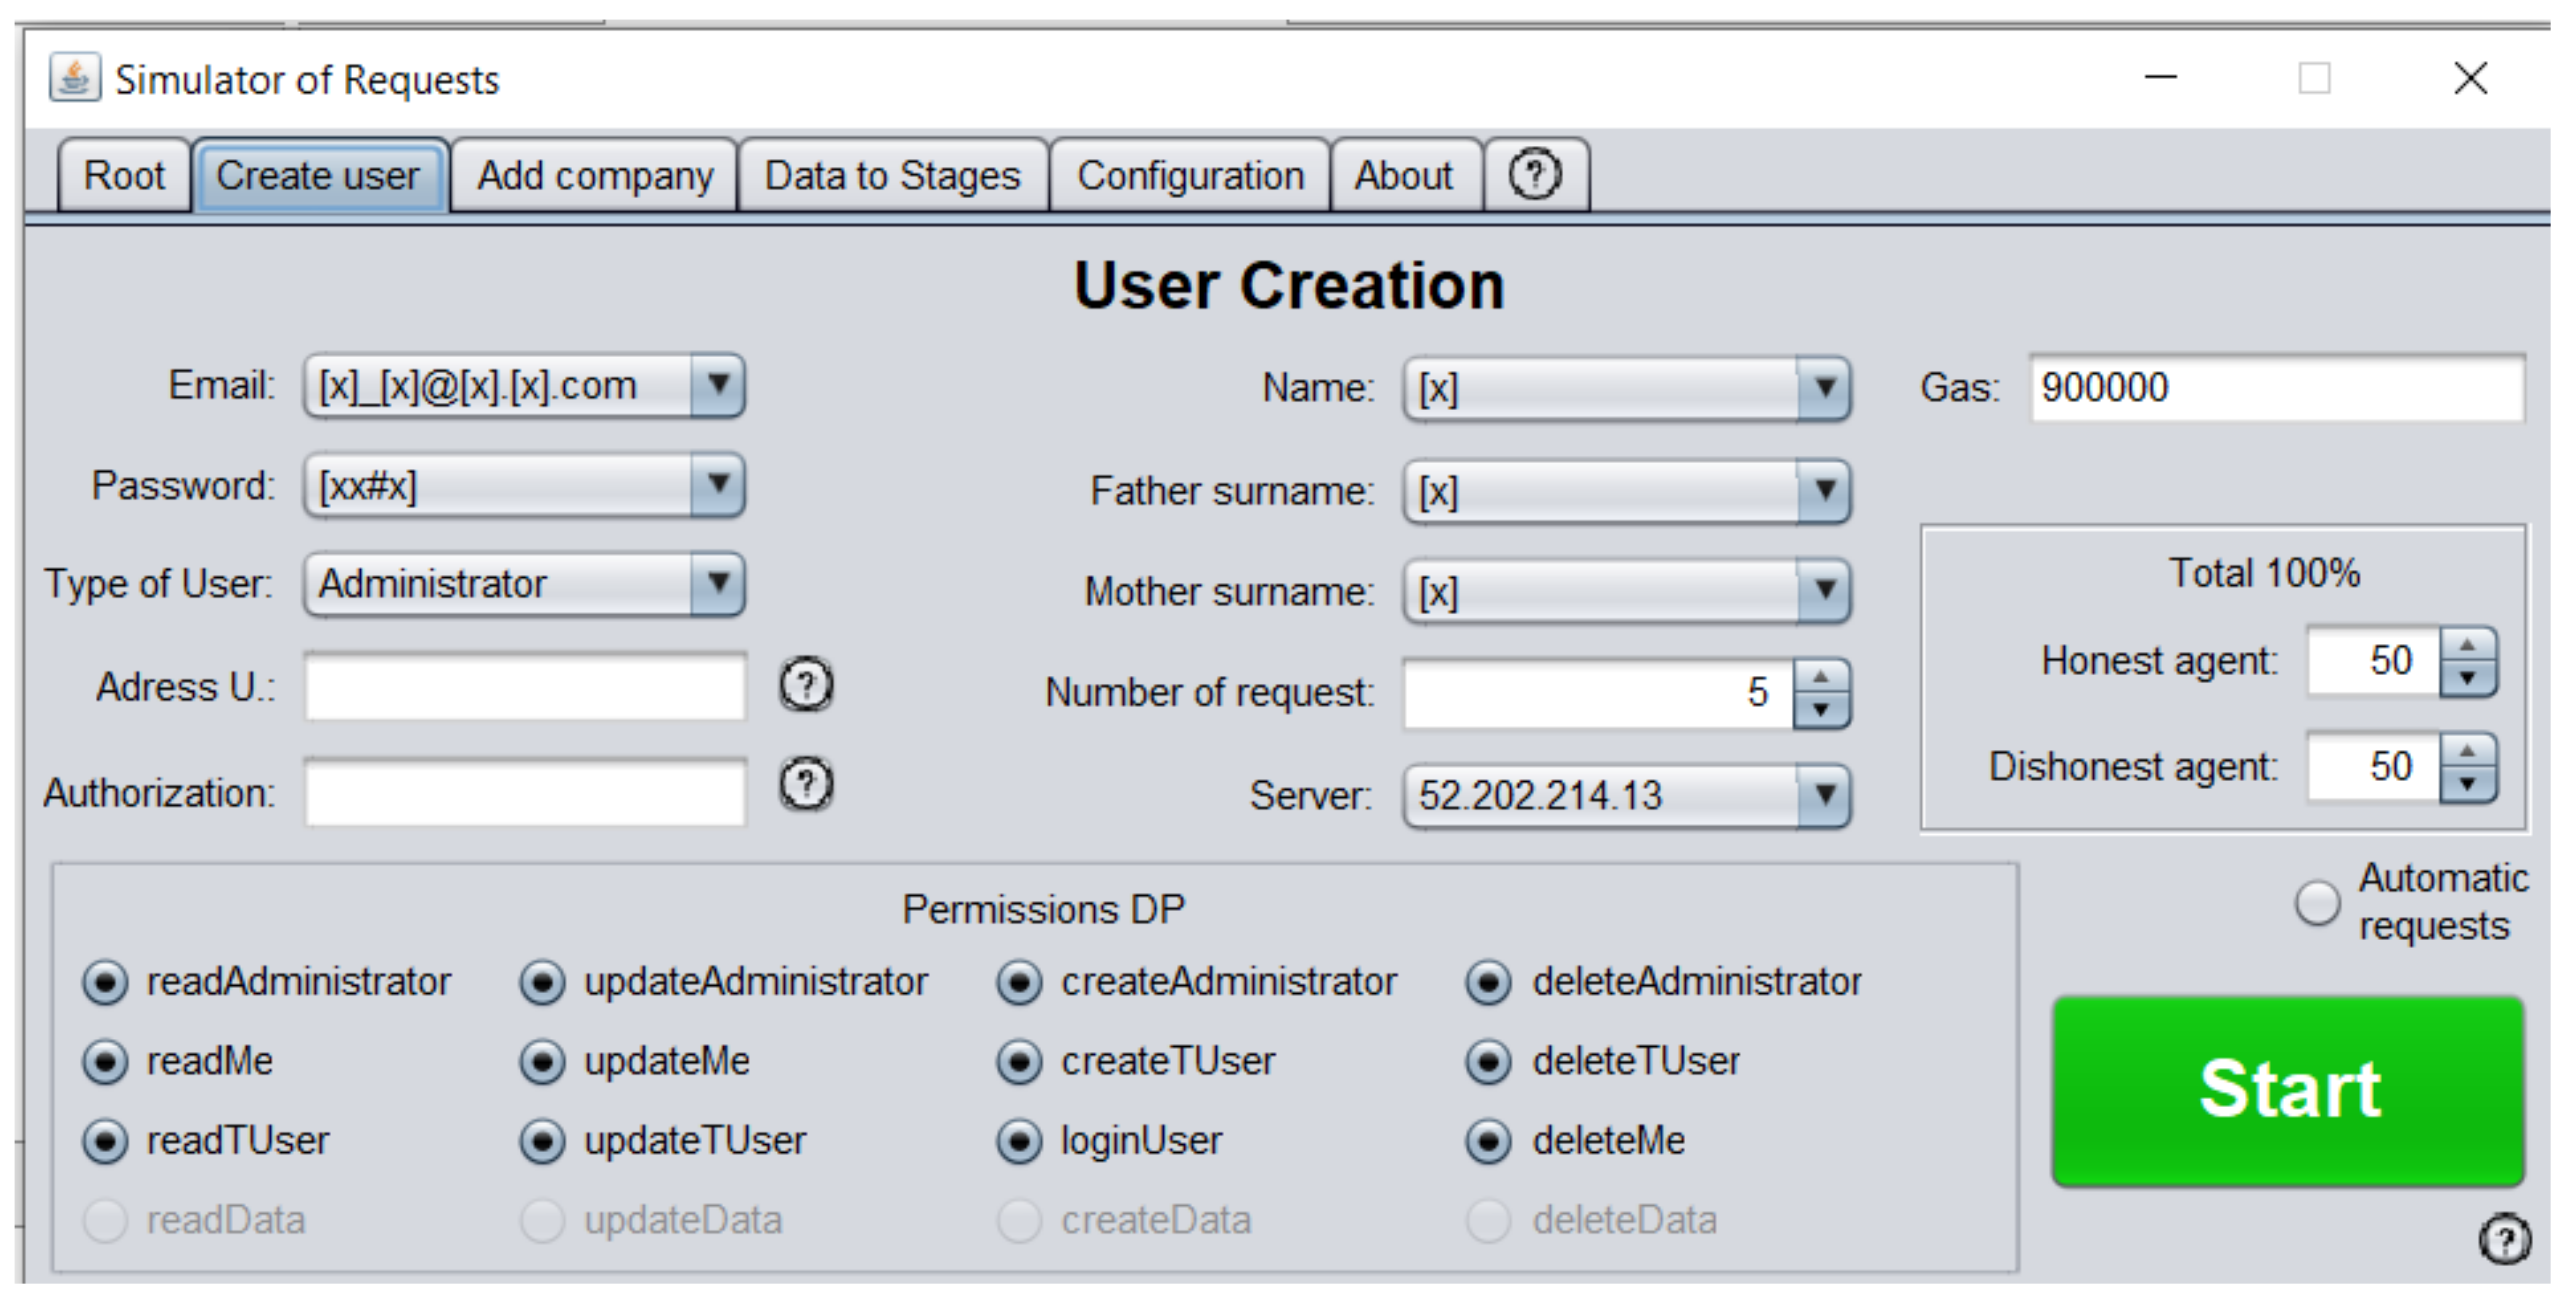Click help icon next to Adress U. field
The width and height of the screenshot is (2568, 1304).
[x=805, y=685]
